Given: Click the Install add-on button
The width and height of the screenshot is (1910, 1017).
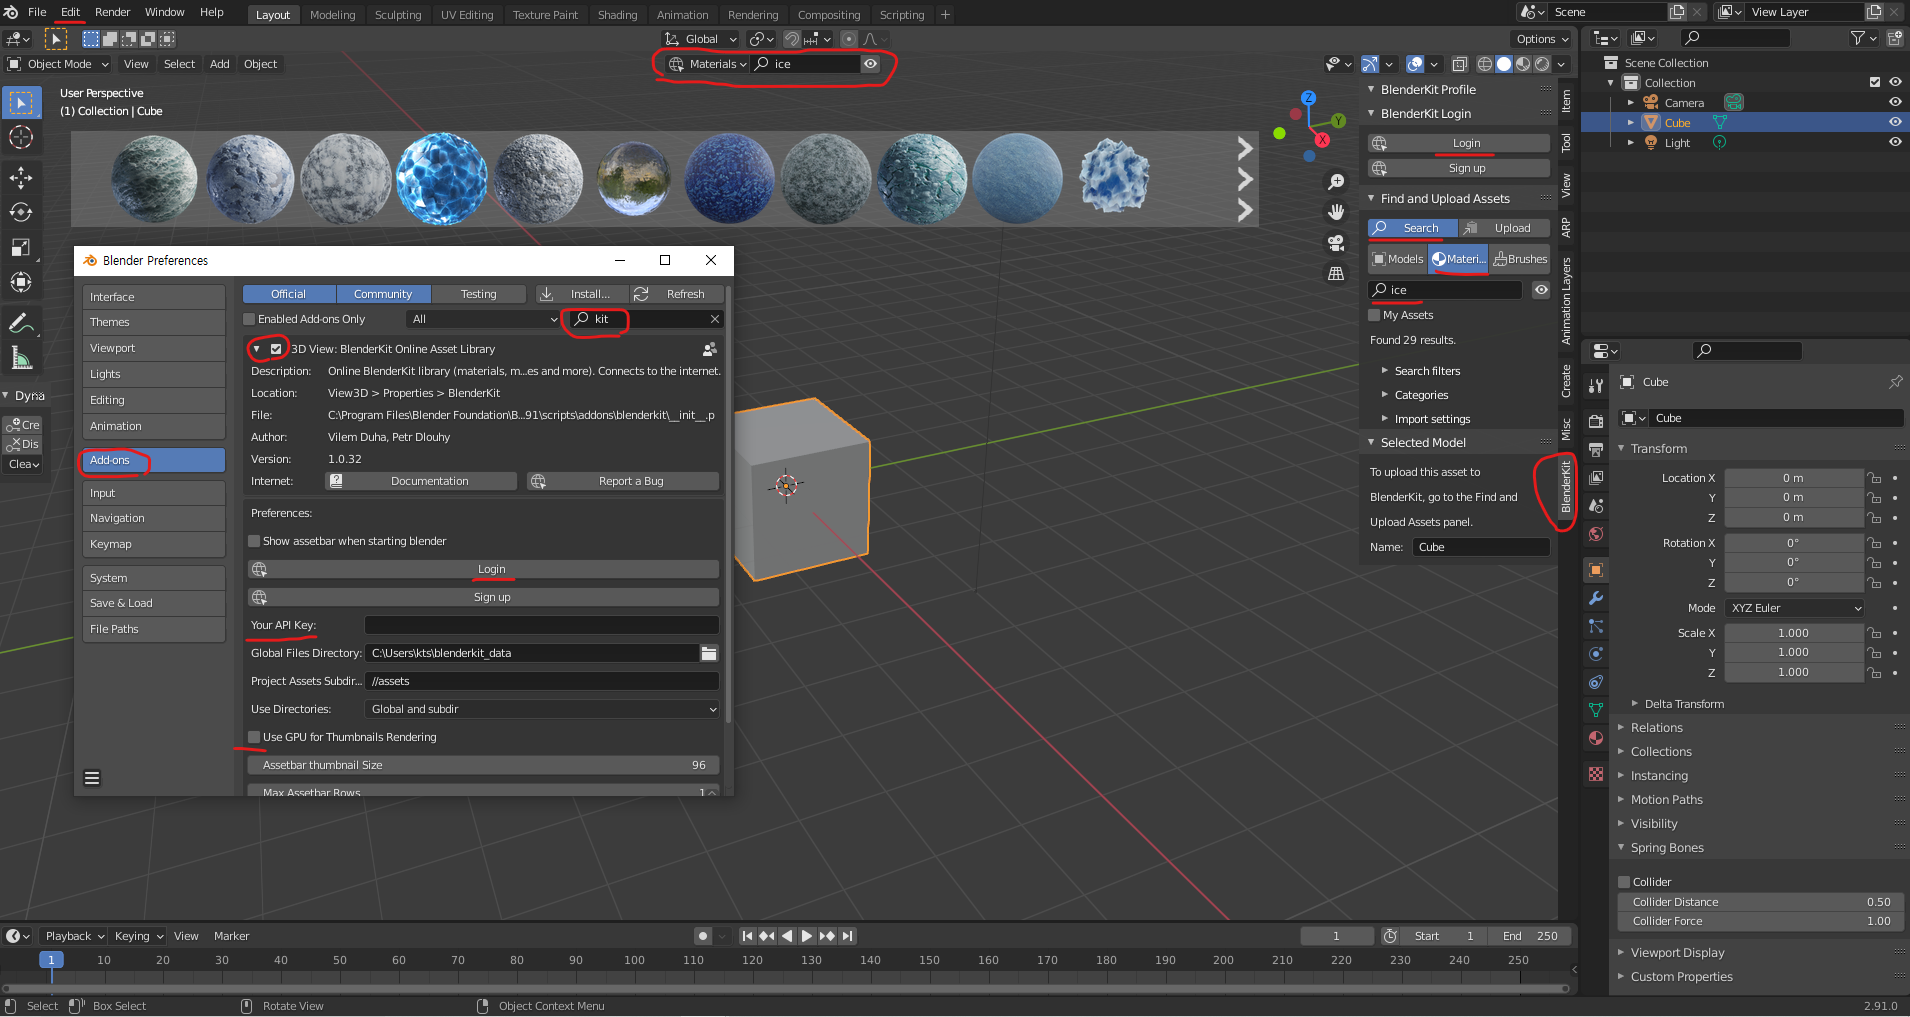Looking at the screenshot, I should coord(581,294).
